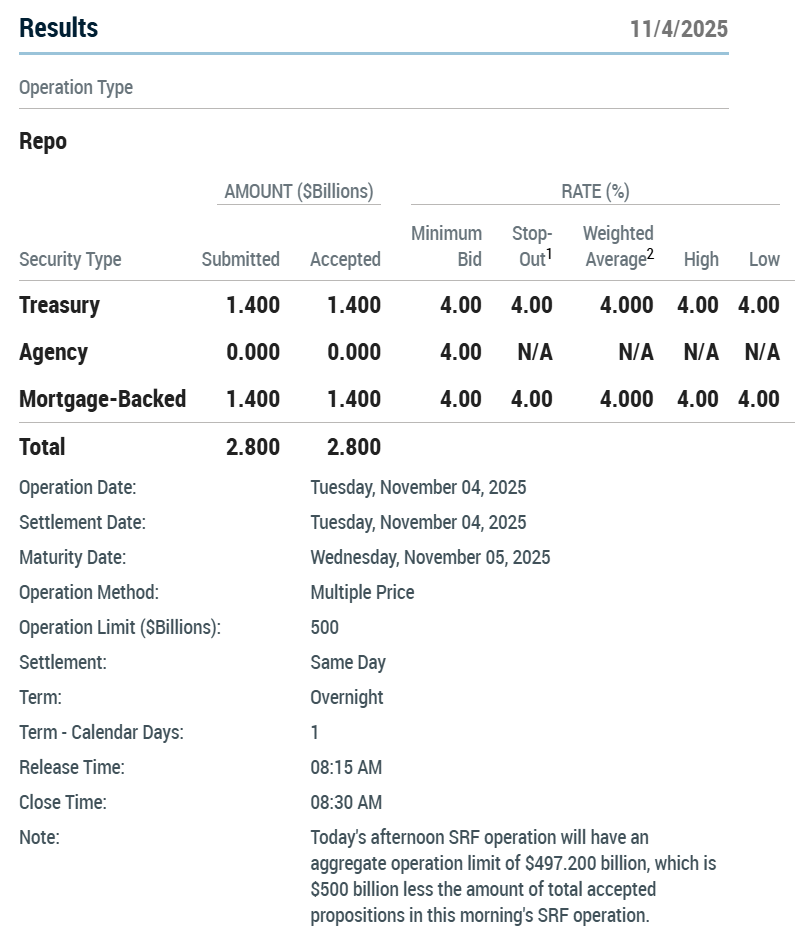Click the Operation Limit value 500
The width and height of the screenshot is (795, 951).
point(324,627)
